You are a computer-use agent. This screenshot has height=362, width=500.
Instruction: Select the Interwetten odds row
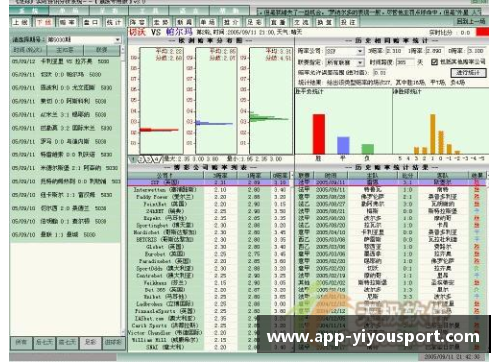210,190
